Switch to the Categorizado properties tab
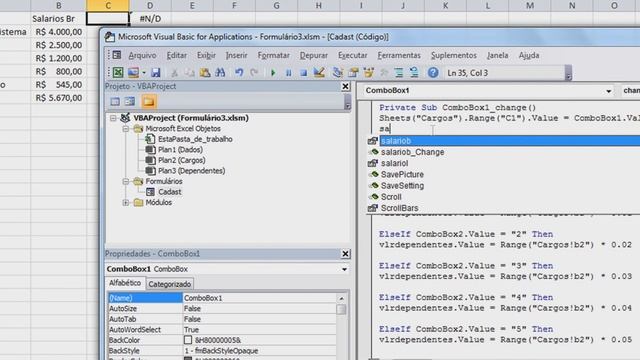This screenshot has height=360, width=640. [x=169, y=284]
